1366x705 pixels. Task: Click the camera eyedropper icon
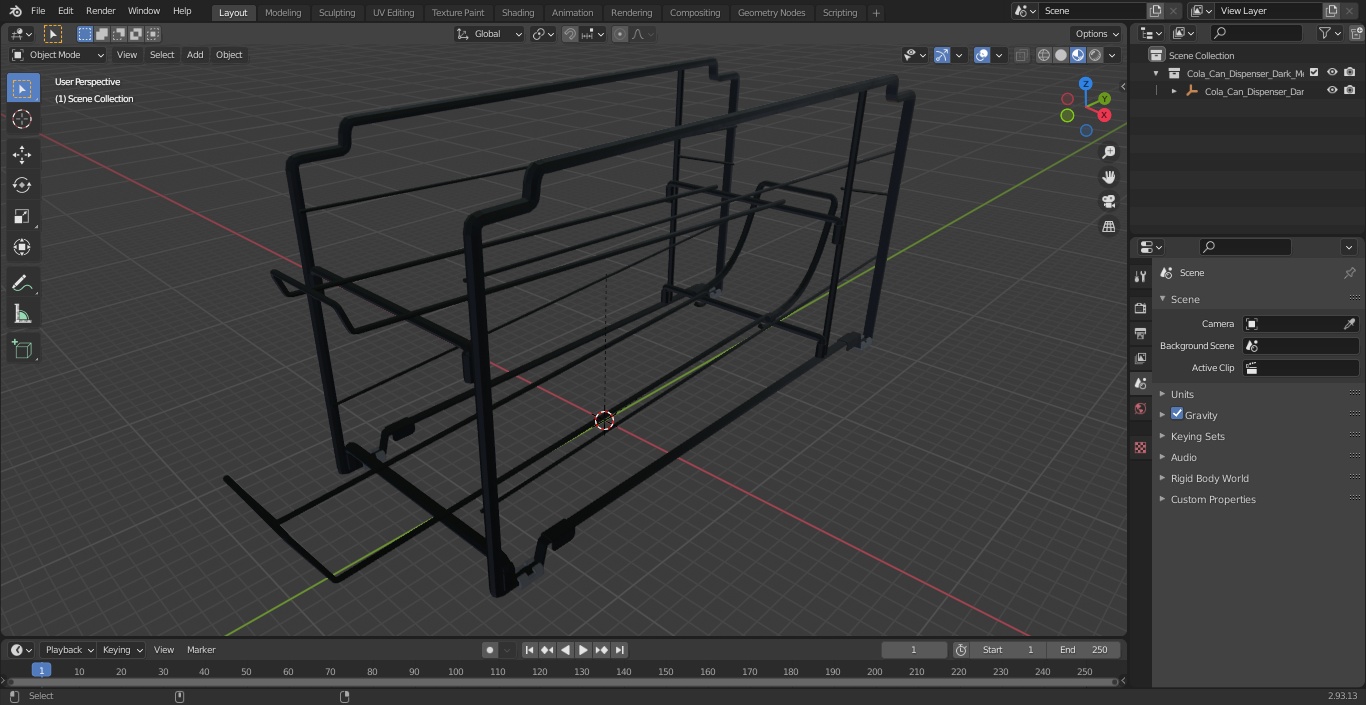point(1349,324)
